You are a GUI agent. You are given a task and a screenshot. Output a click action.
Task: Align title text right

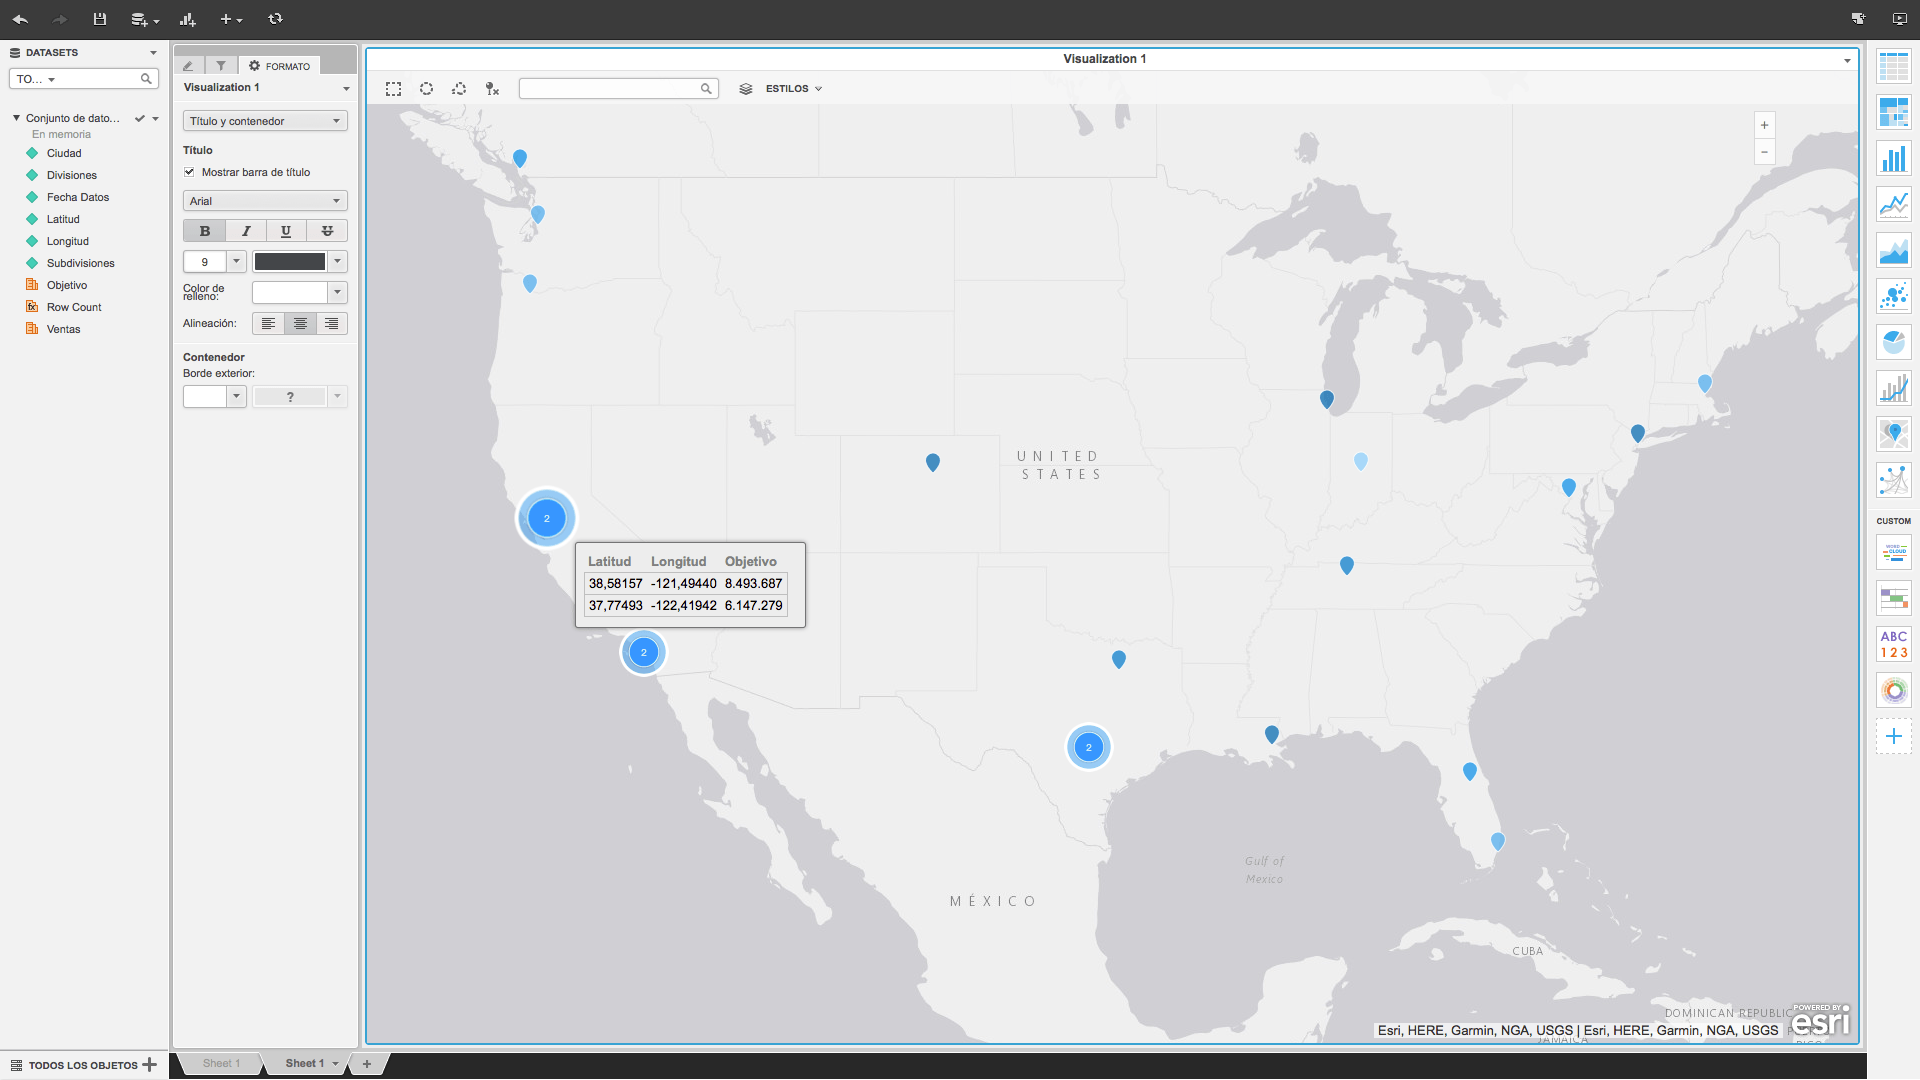331,324
